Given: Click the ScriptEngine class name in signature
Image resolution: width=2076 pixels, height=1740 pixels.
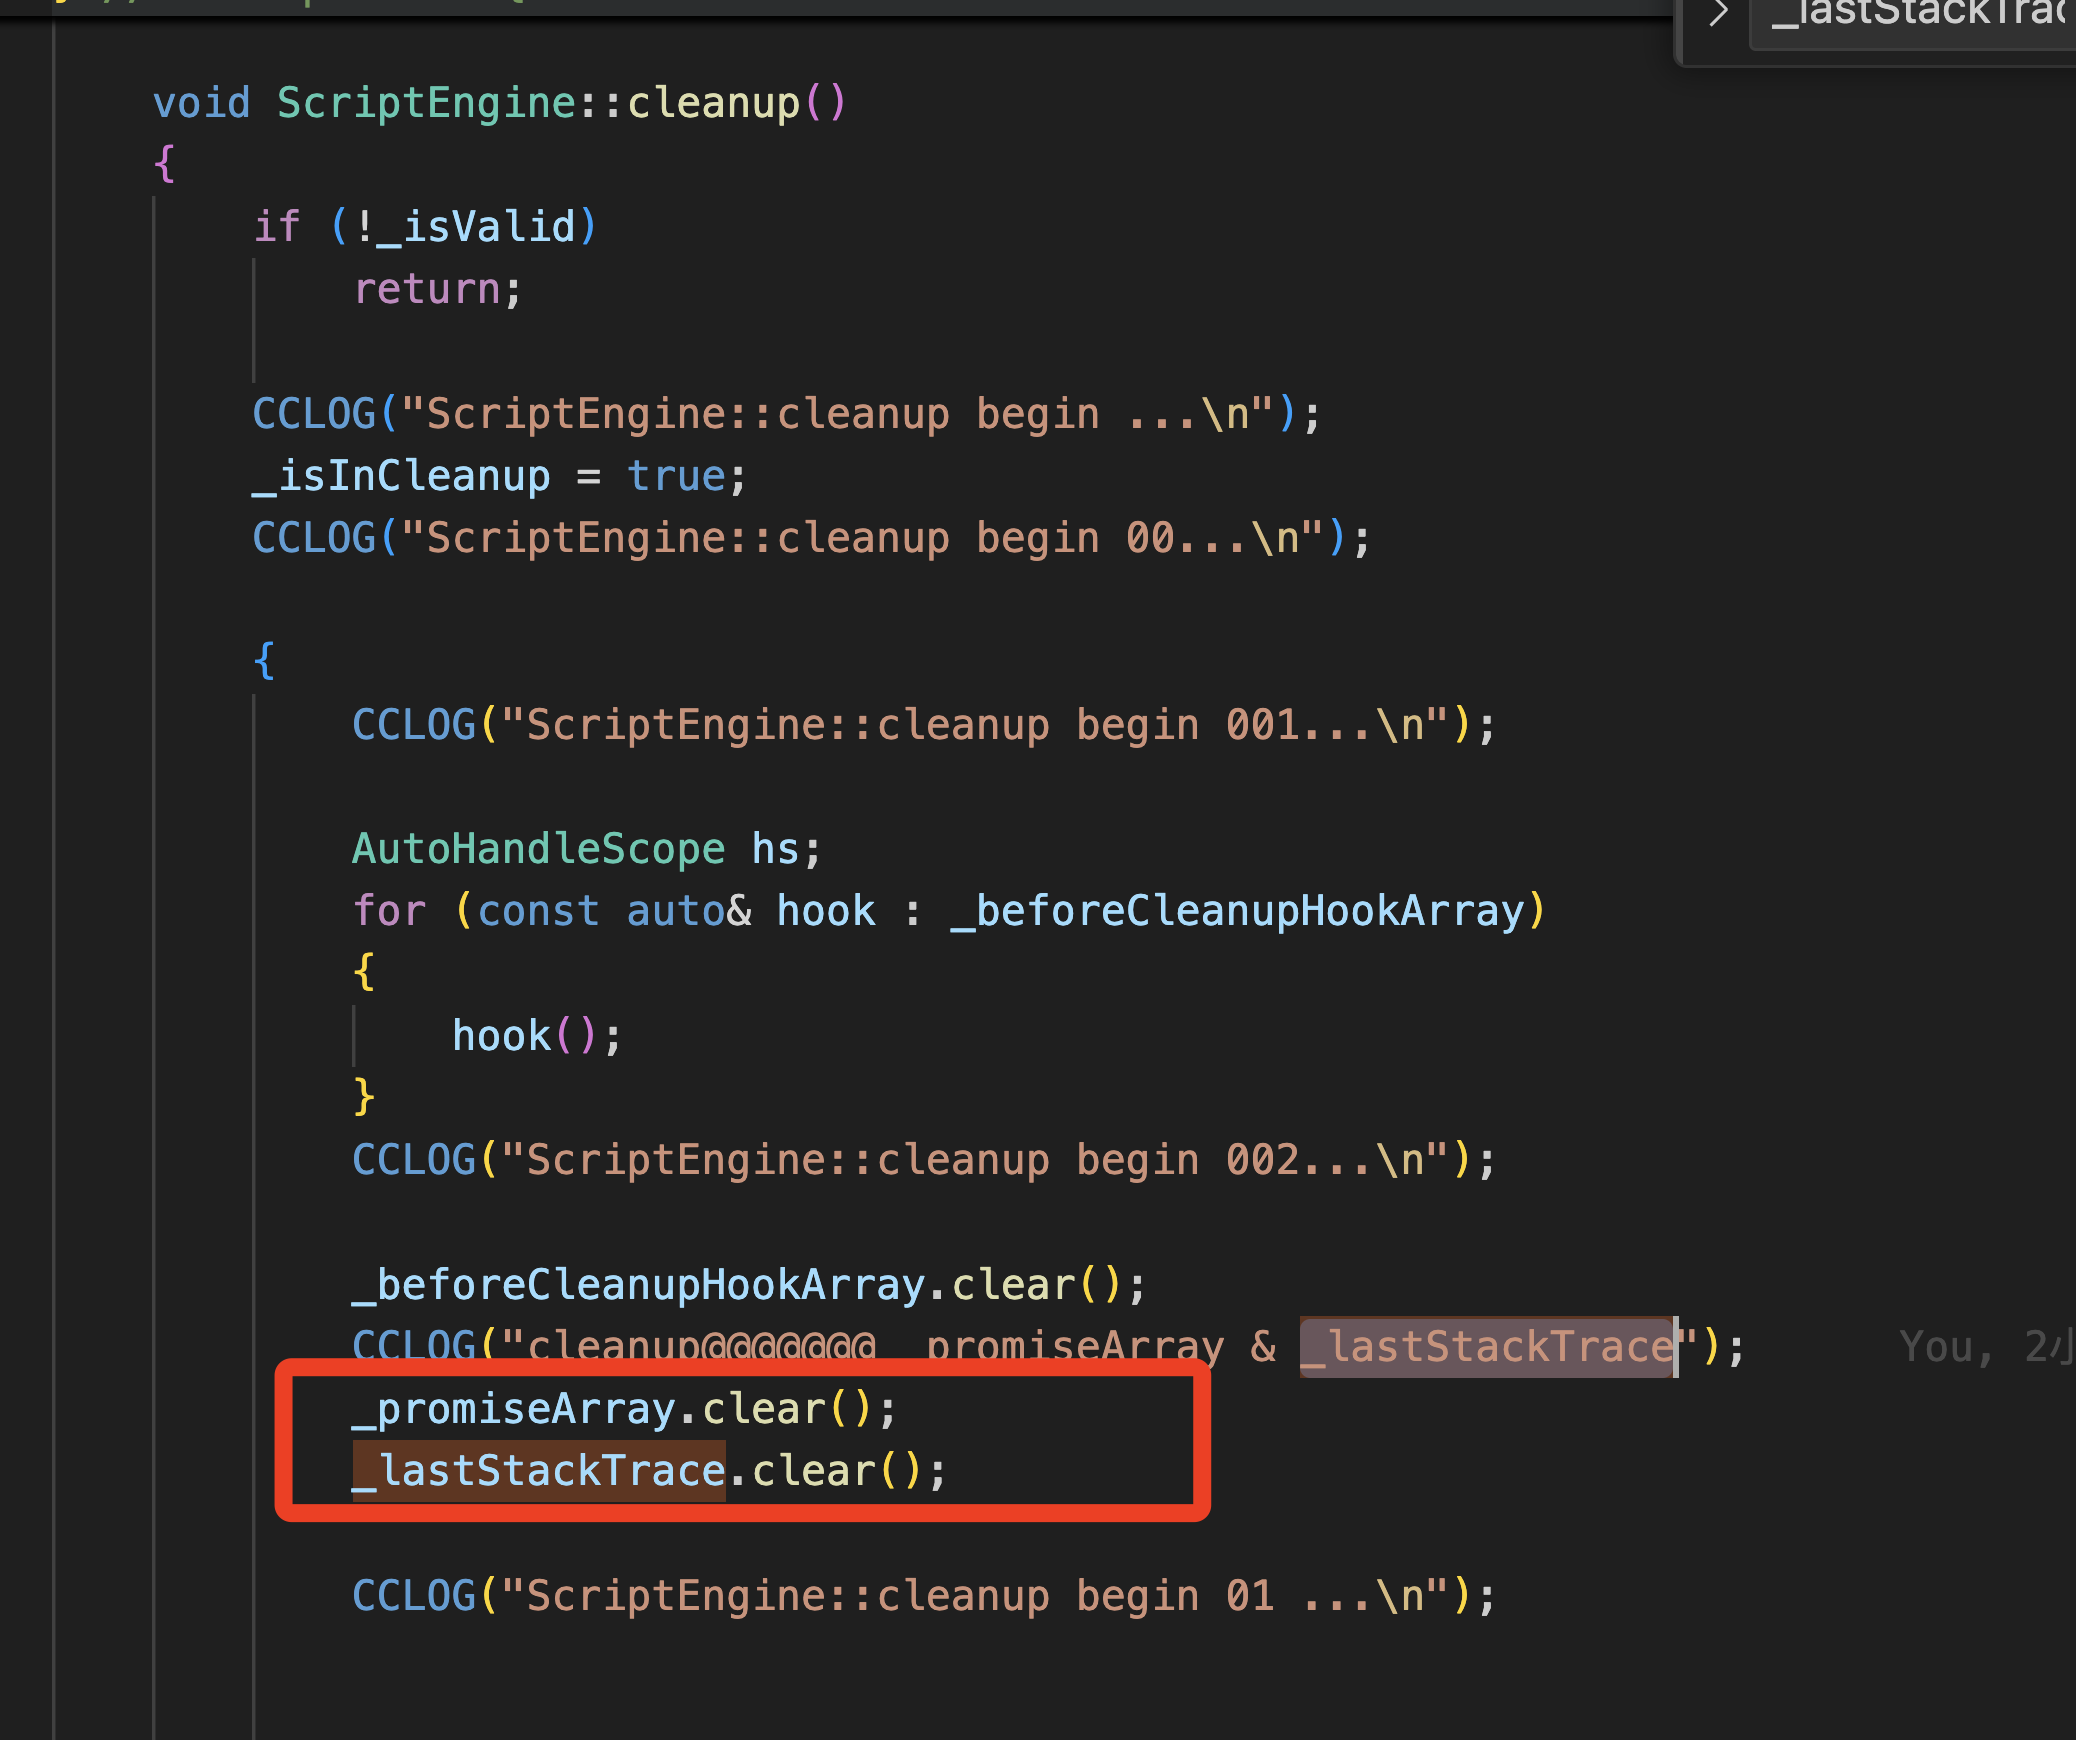Looking at the screenshot, I should click(426, 103).
